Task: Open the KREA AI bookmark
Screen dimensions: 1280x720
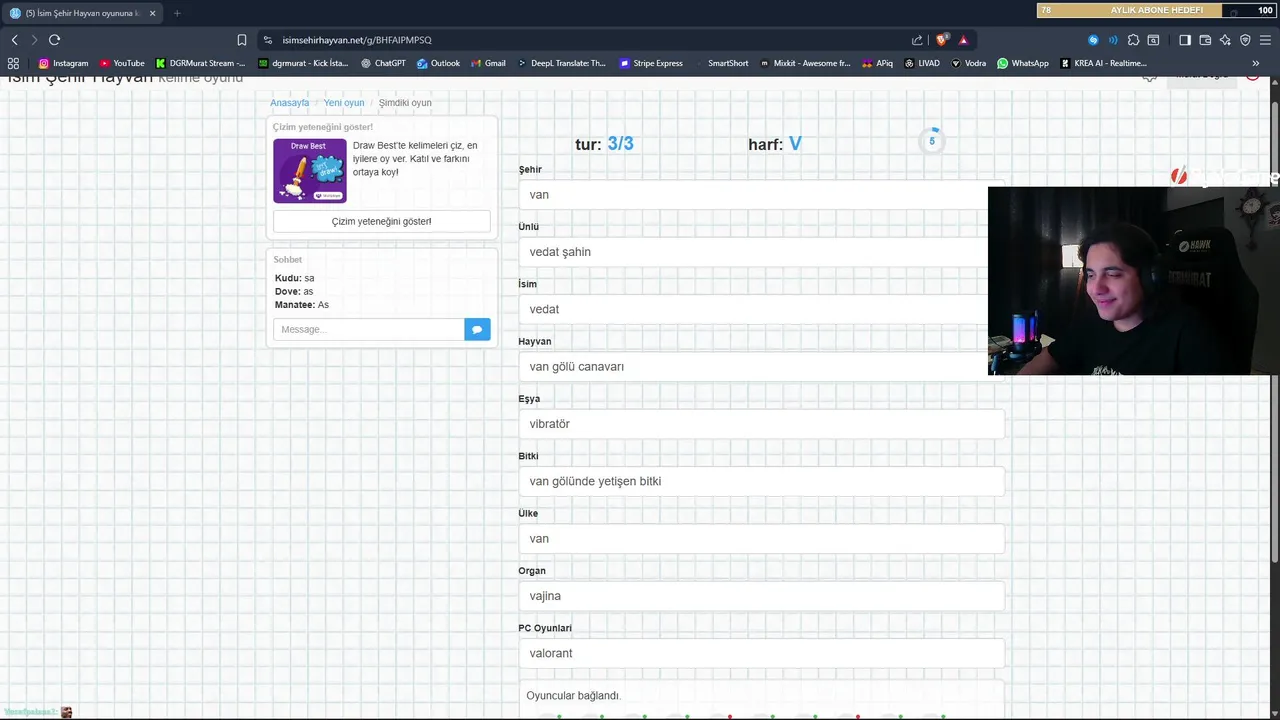Action: [1103, 63]
